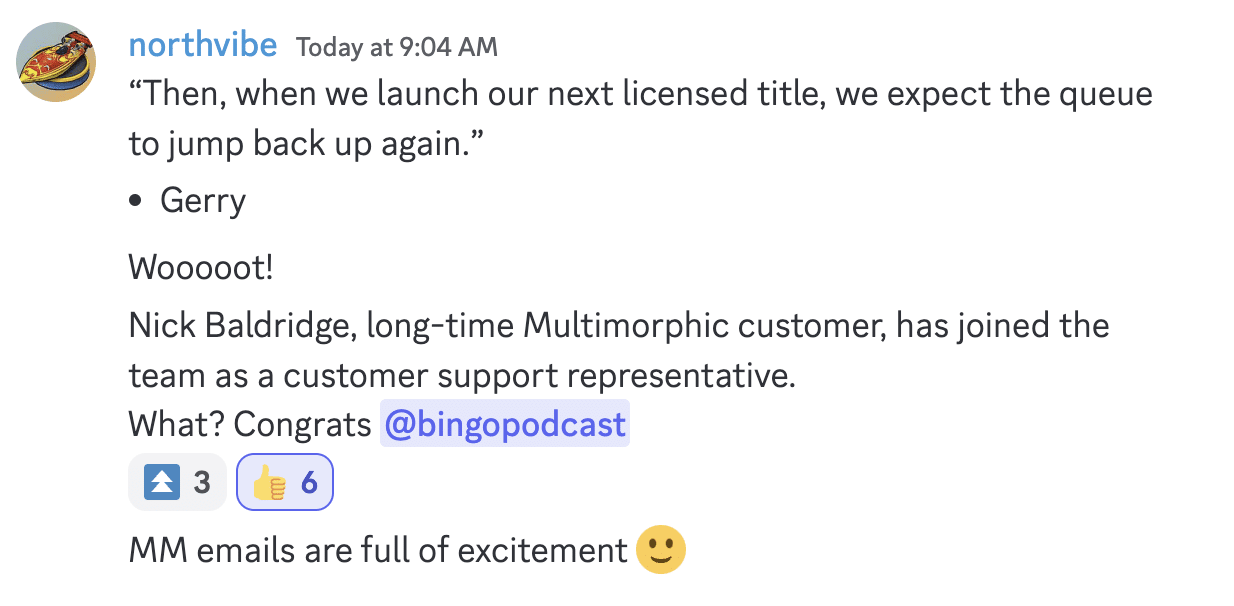Click the customer support representative line
Image resolution: width=1234 pixels, height=606 pixels.
[x=461, y=376]
